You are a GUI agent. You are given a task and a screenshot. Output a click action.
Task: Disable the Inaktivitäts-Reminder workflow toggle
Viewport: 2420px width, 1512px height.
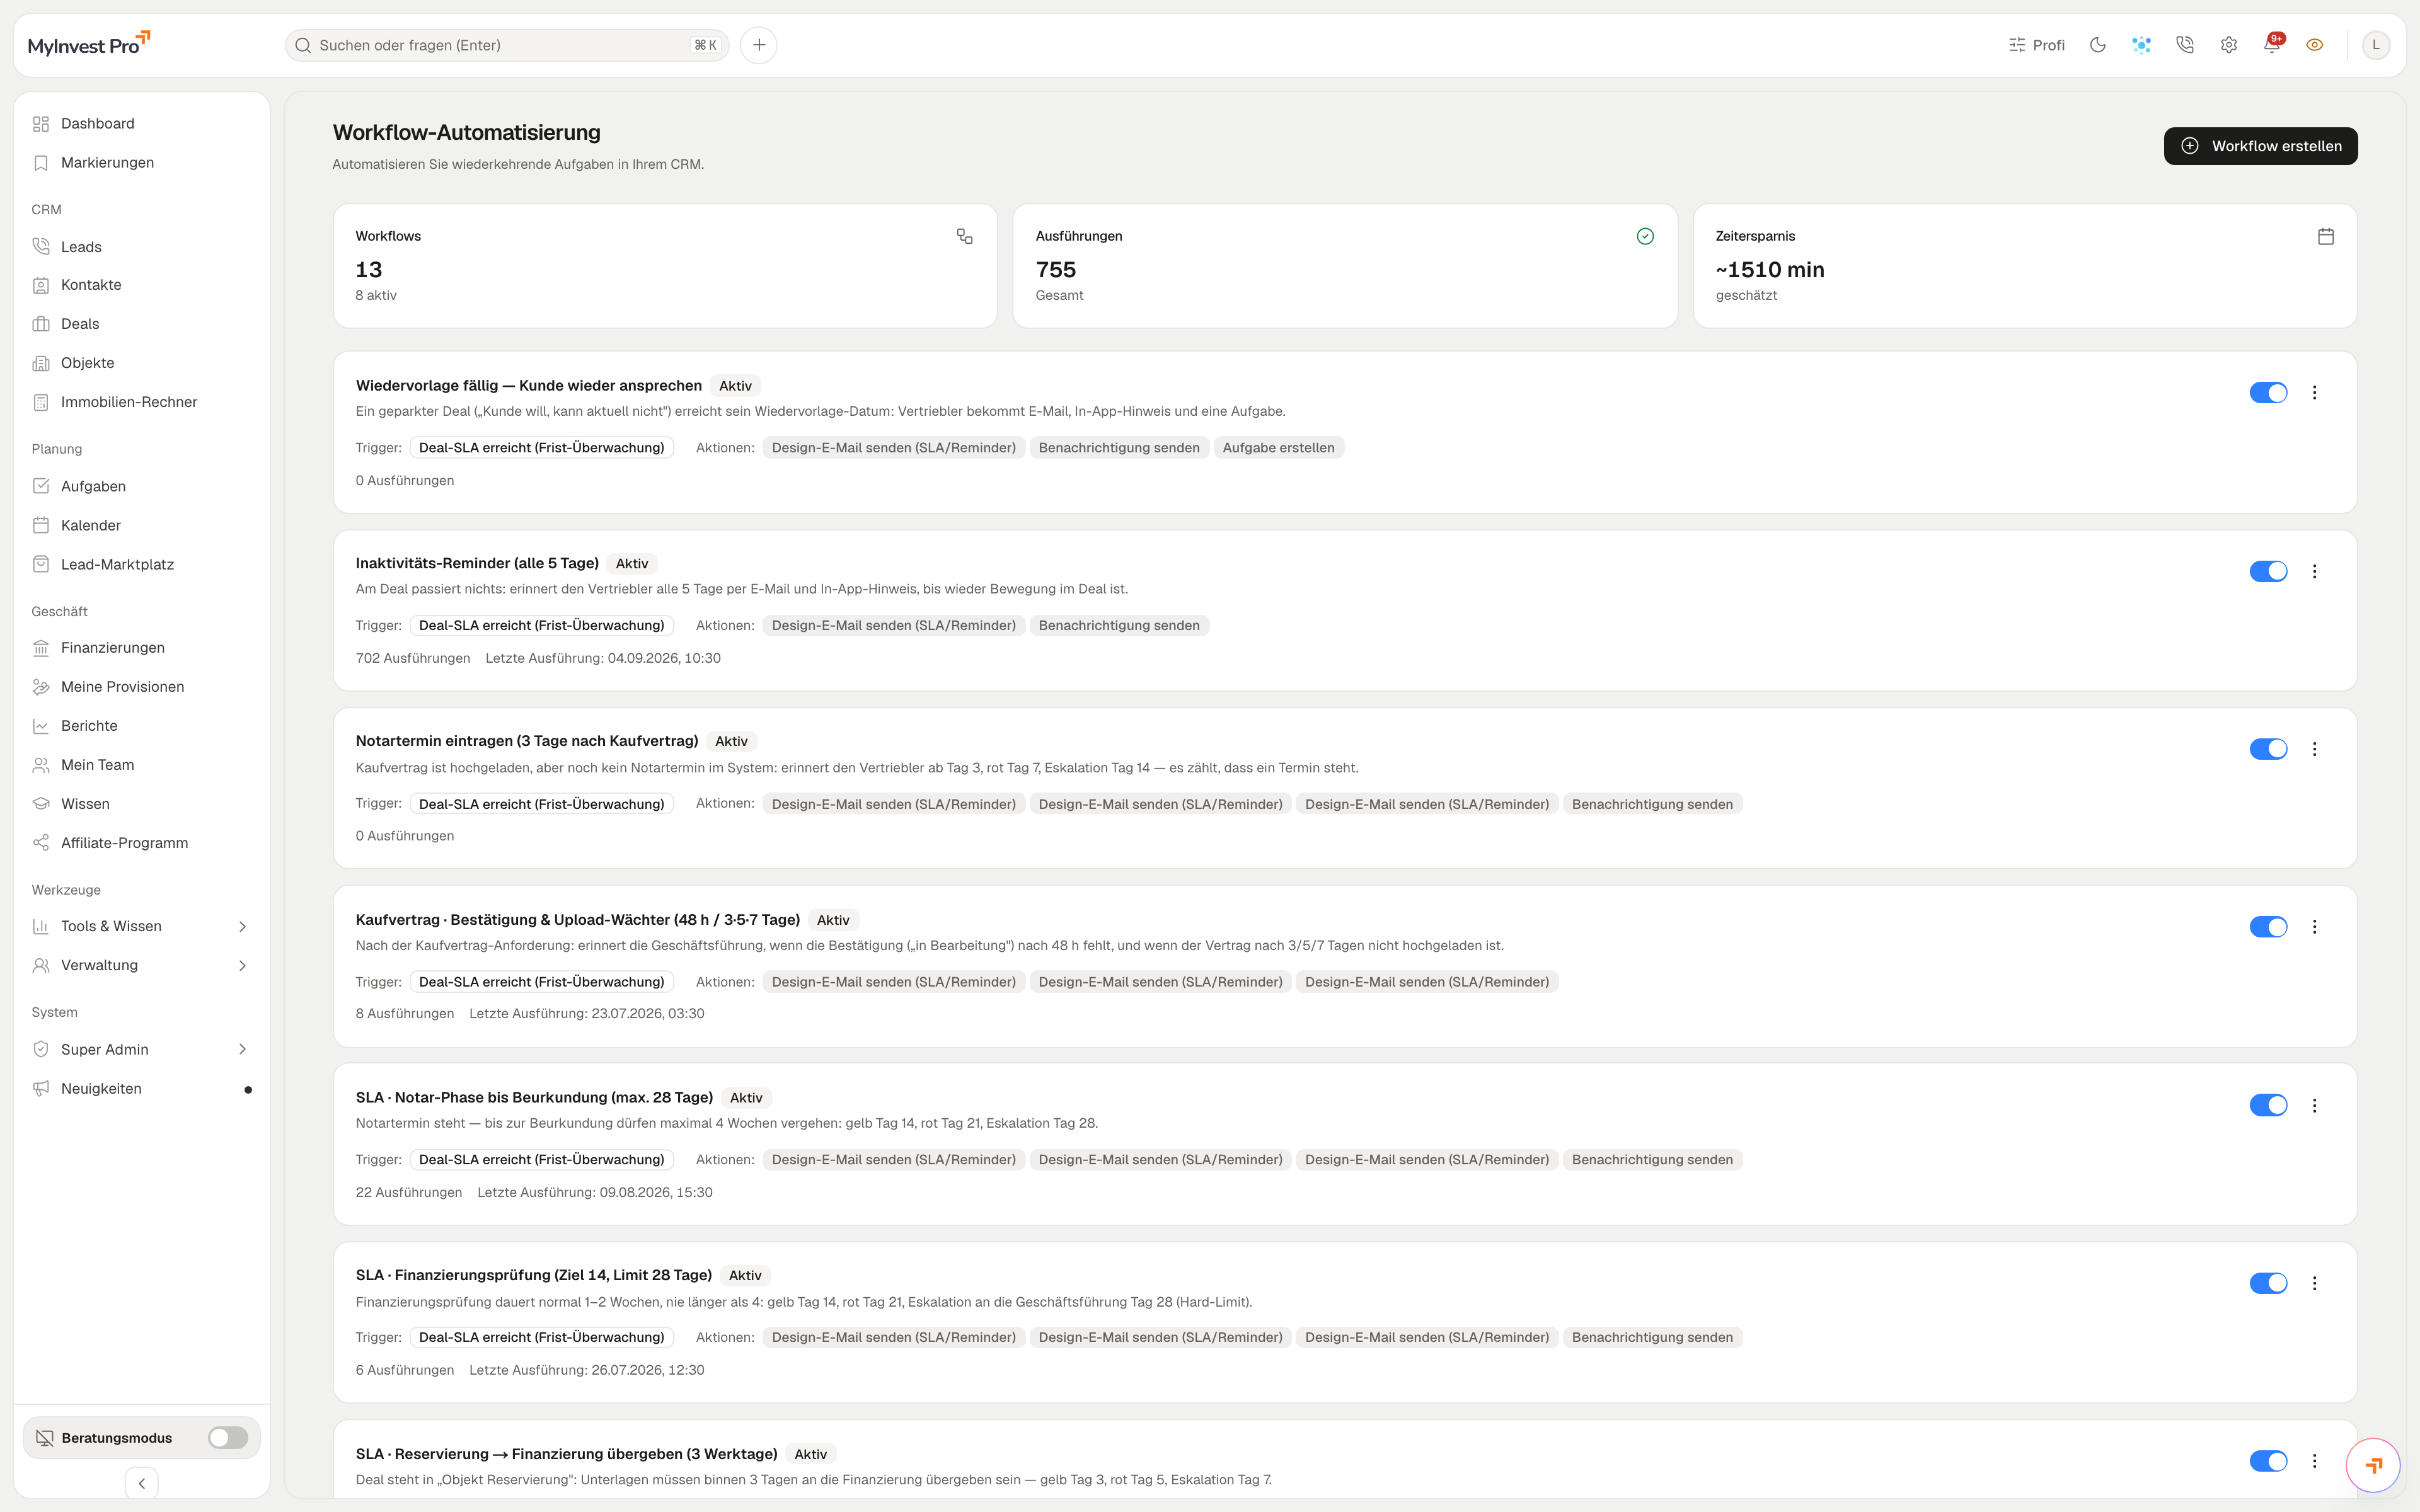tap(2268, 571)
